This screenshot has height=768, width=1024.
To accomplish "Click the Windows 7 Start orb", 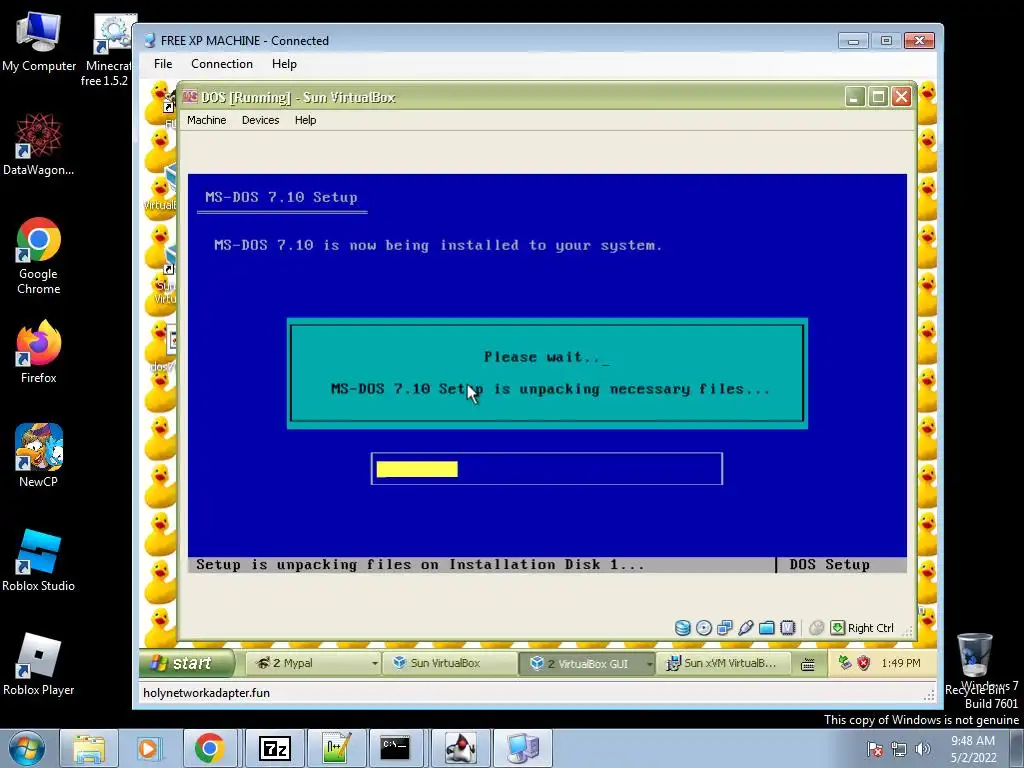I will click(x=27, y=748).
